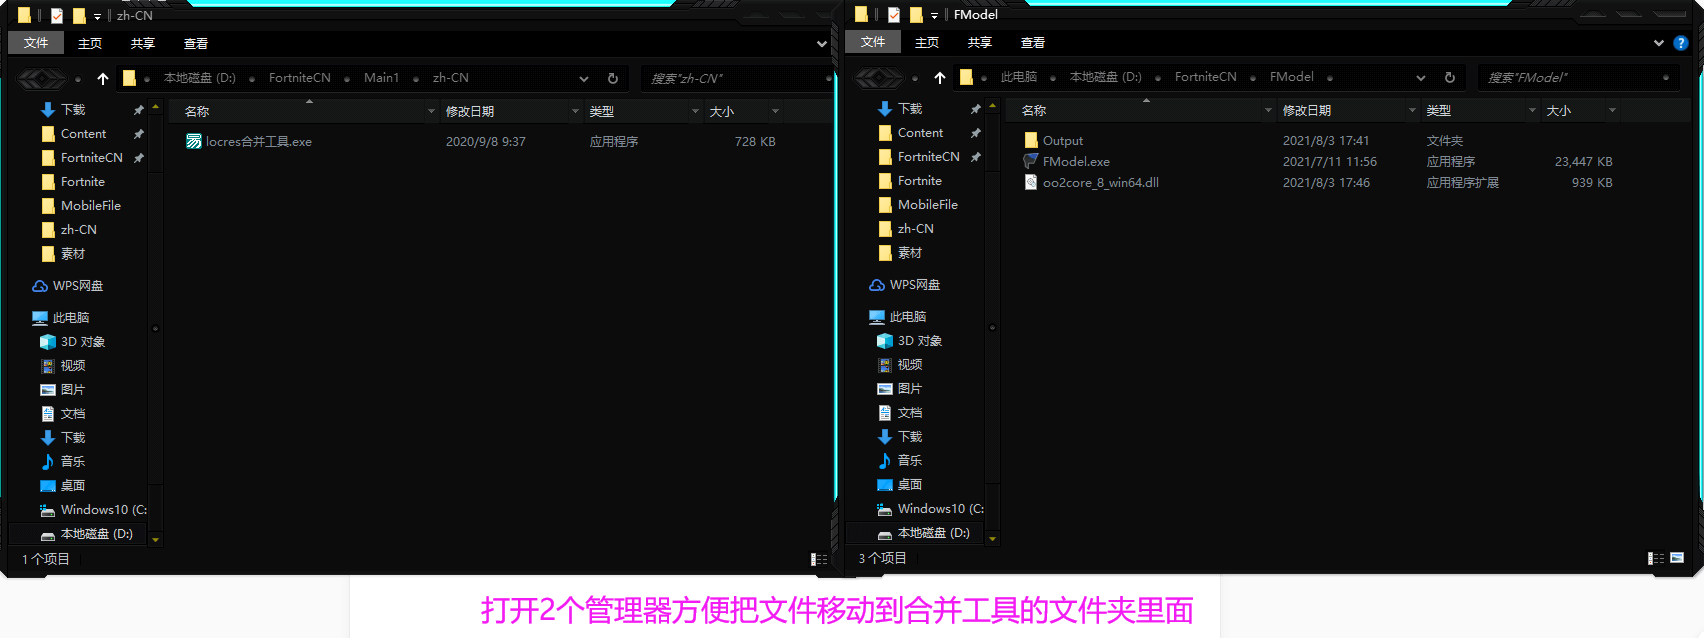Click the properties icon in FModel title bar
The image size is (1704, 638).
point(894,15)
